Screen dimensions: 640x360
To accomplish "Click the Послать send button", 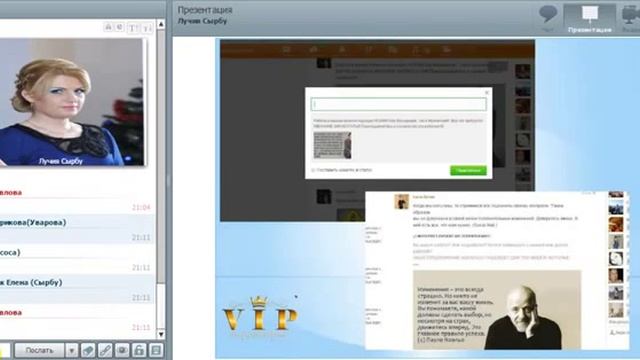I will (39, 350).
